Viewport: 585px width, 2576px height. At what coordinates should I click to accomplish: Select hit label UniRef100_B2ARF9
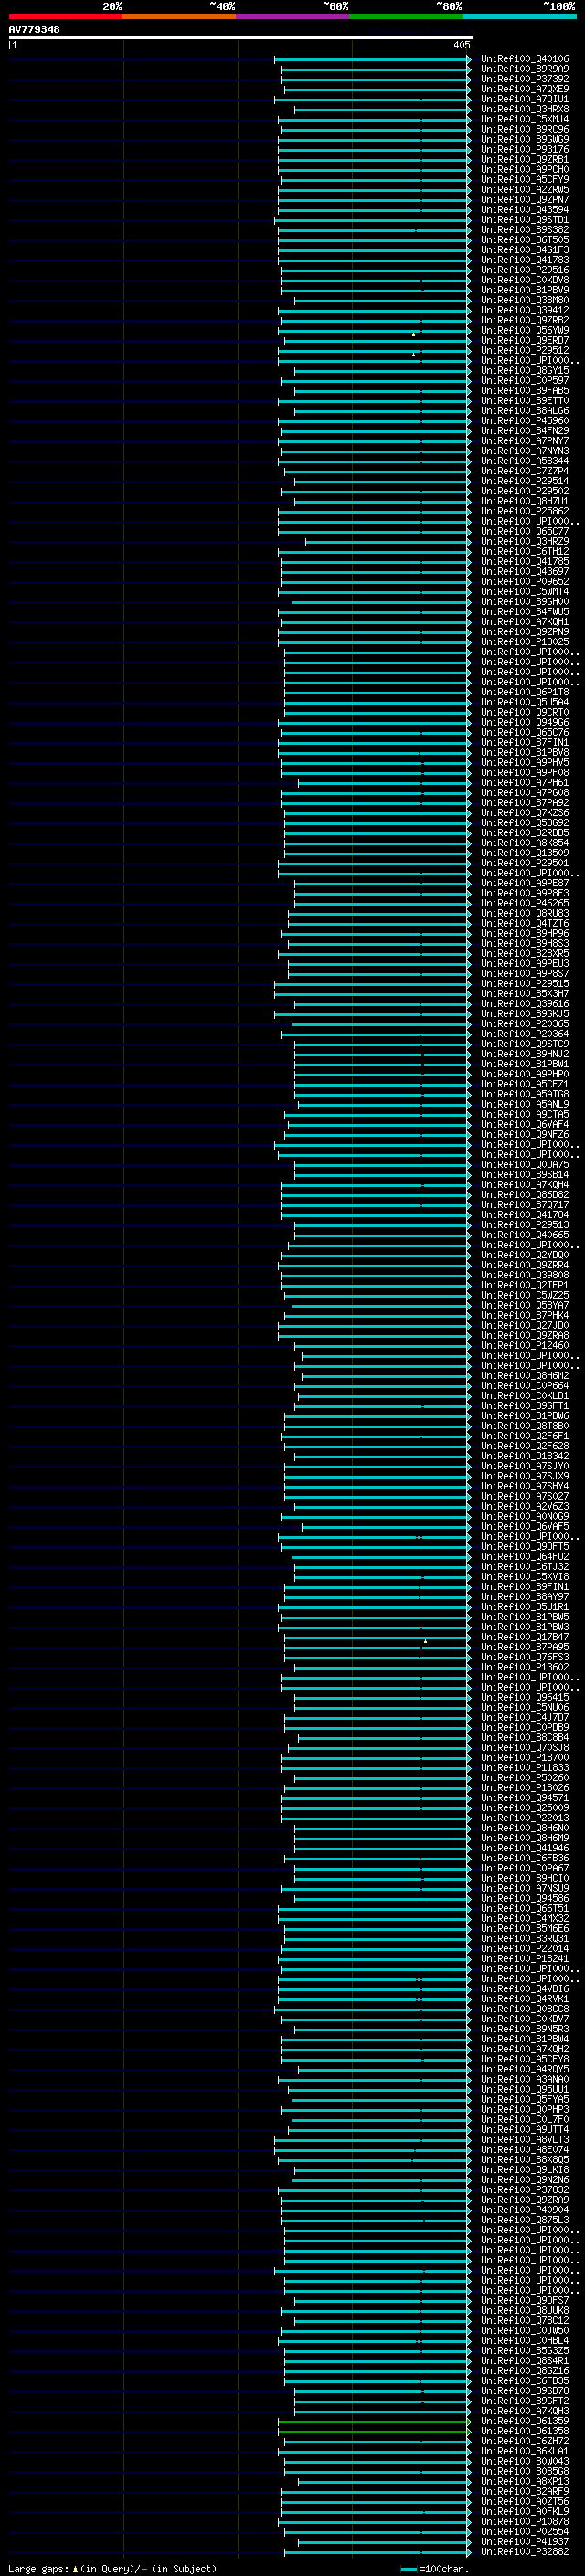coord(524,2491)
